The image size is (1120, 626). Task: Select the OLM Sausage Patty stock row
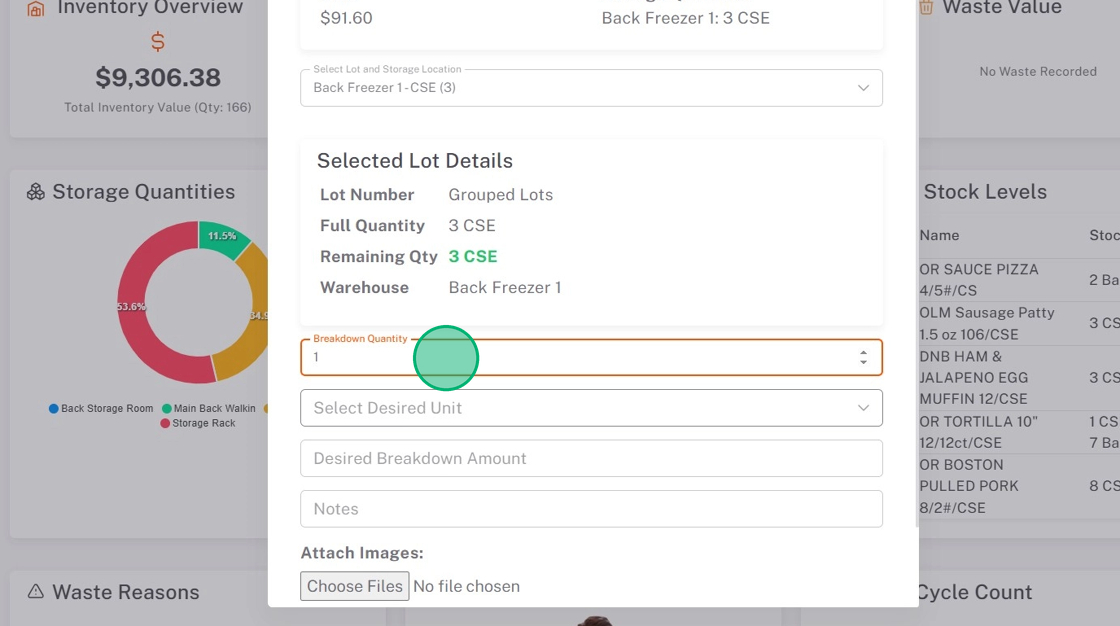(986, 323)
